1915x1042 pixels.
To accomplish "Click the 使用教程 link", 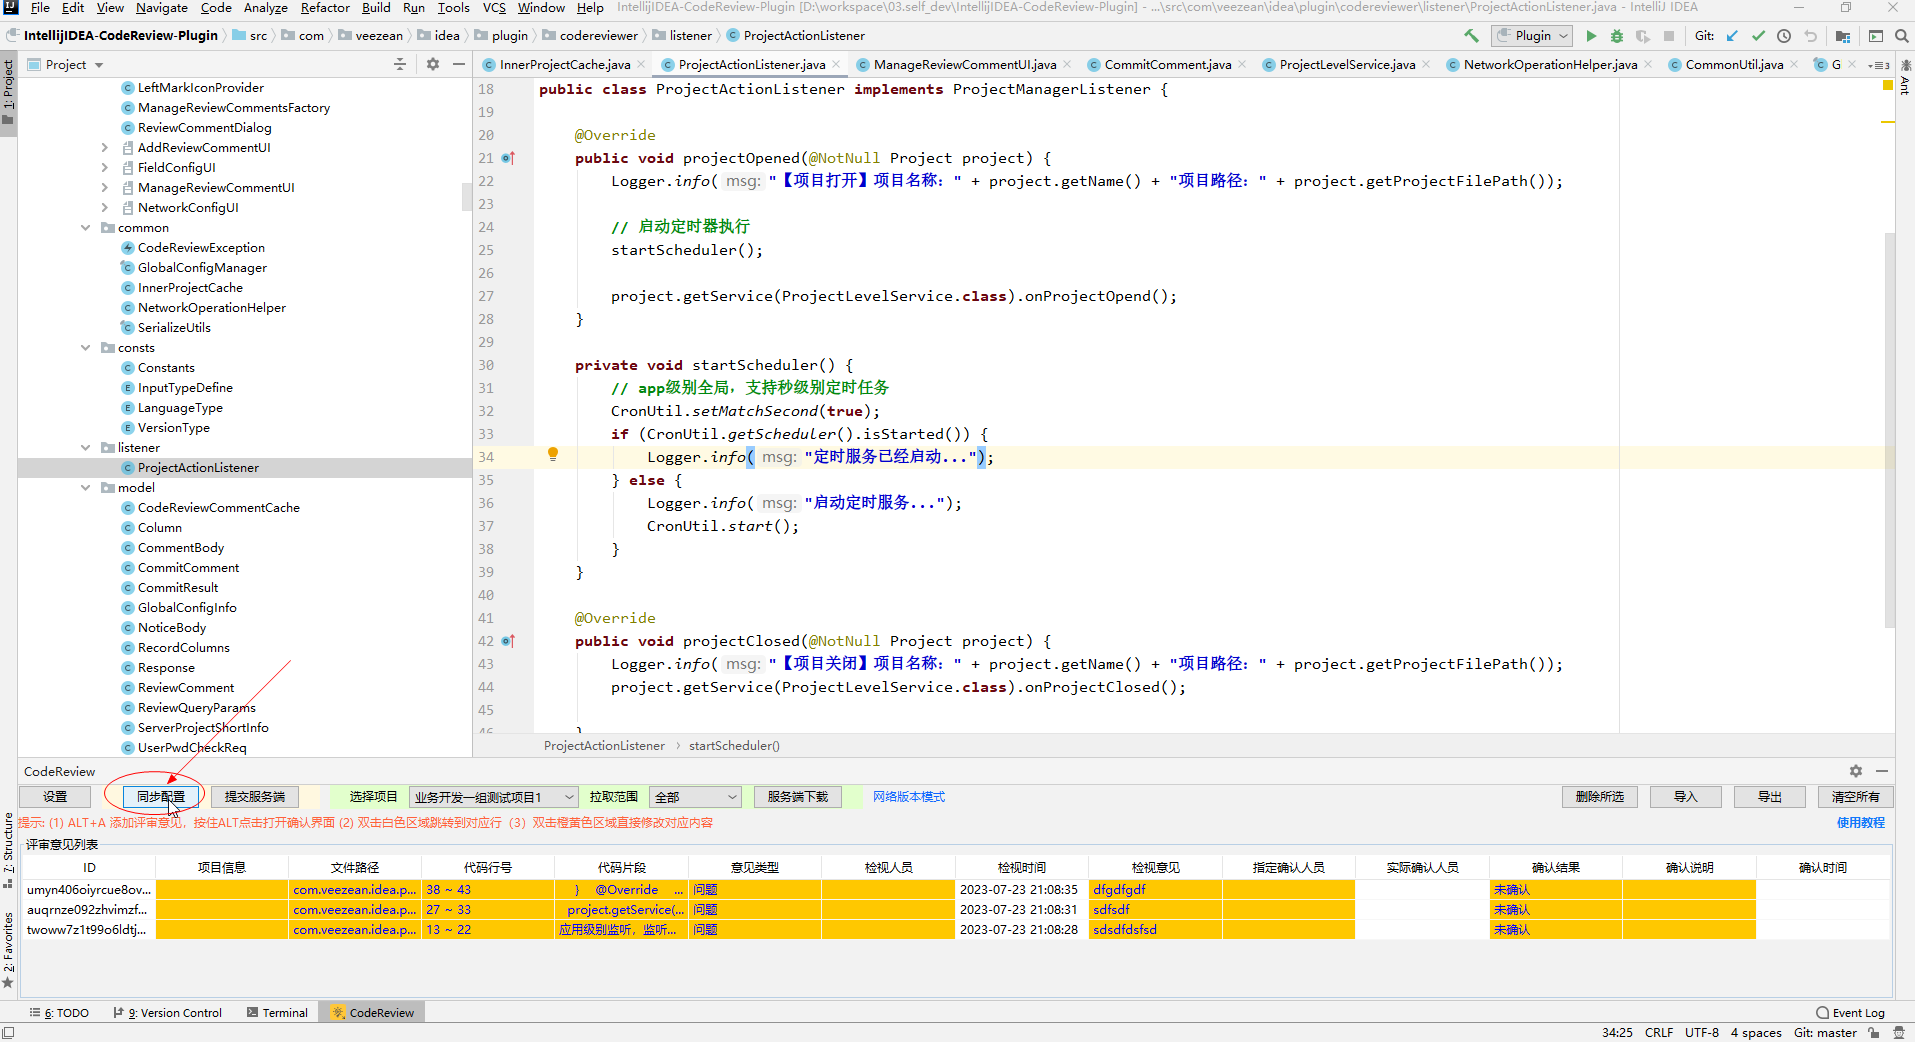I will 1860,822.
